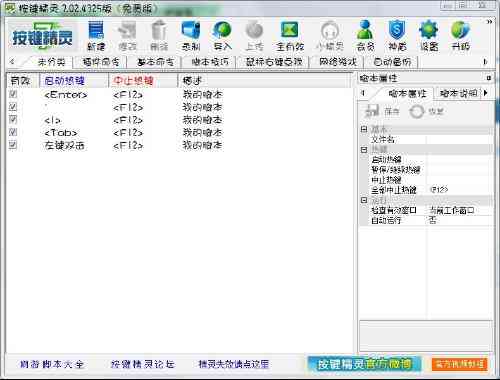Click the 按键精灵 logo in toolbar

click(42, 36)
